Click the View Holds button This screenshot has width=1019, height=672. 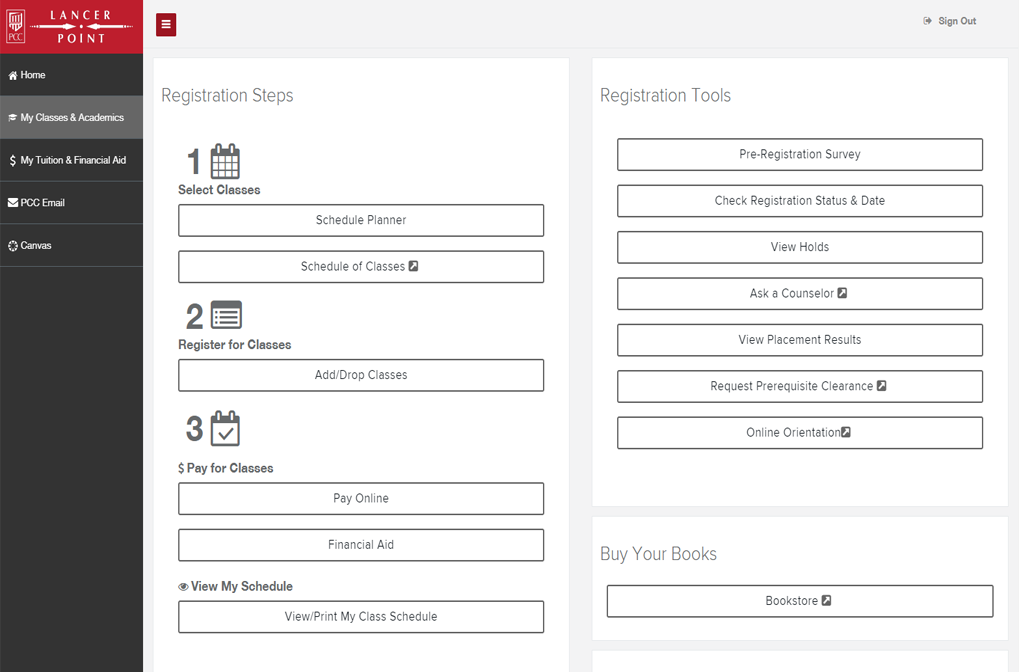(800, 247)
